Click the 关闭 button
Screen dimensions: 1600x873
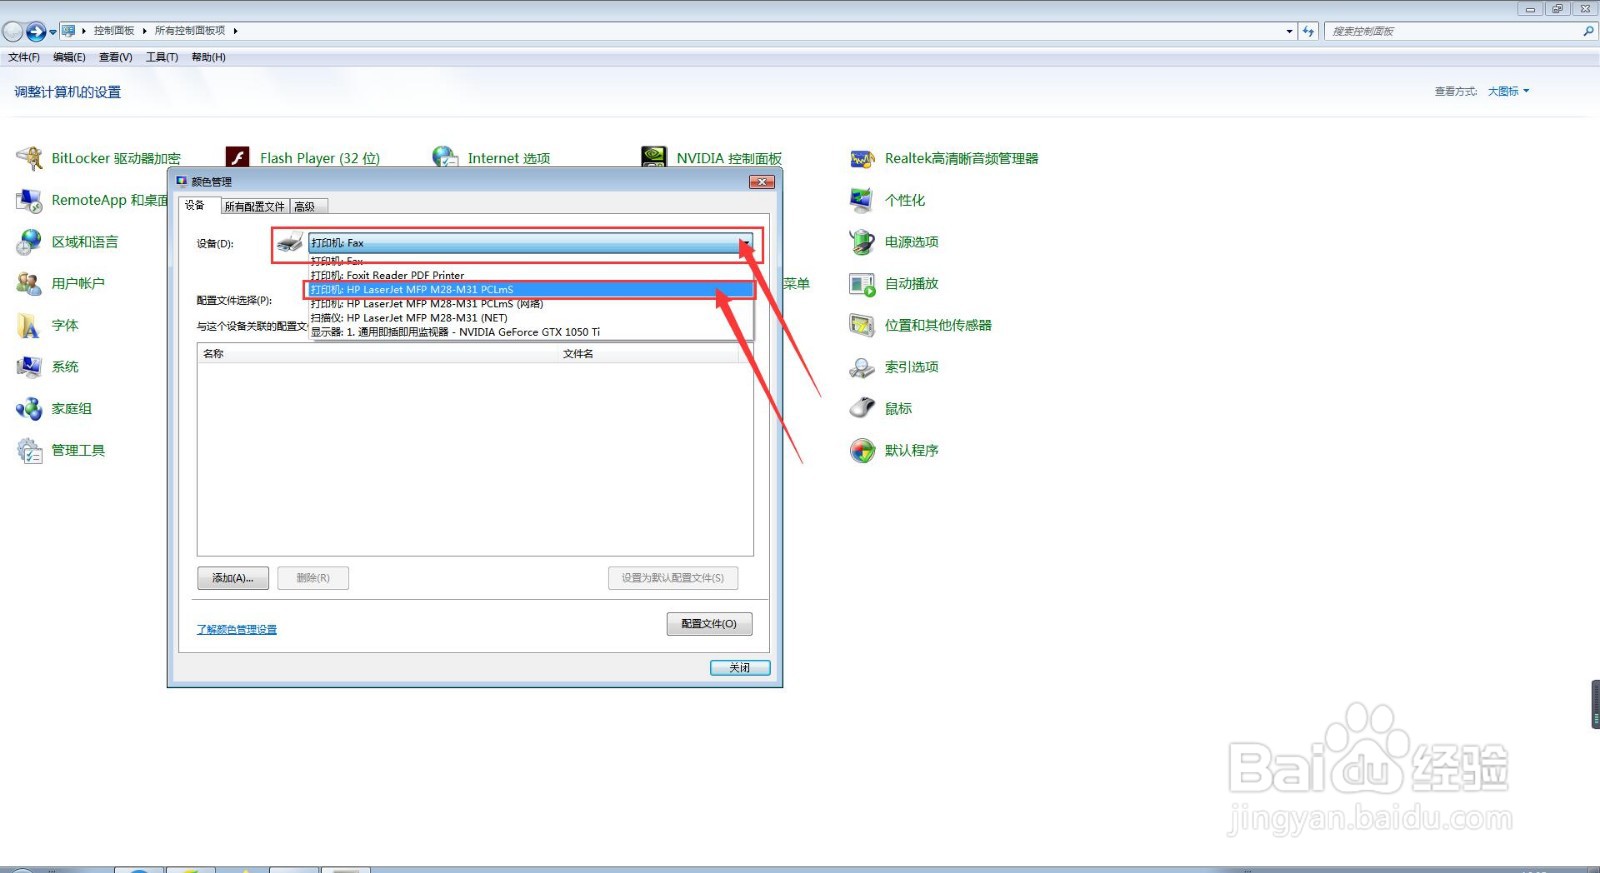[x=740, y=668]
